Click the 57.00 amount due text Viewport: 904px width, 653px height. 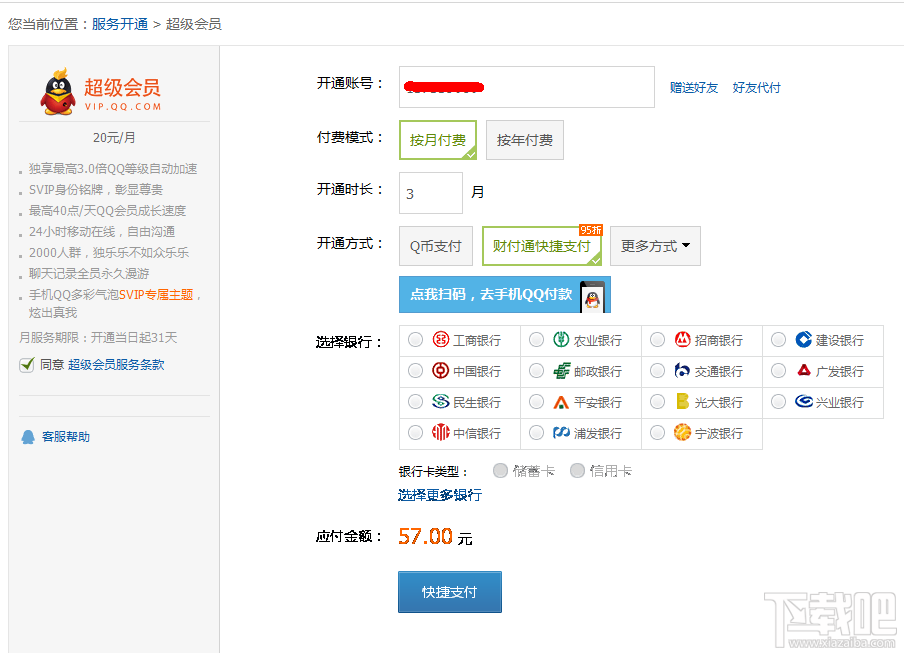(x=425, y=537)
